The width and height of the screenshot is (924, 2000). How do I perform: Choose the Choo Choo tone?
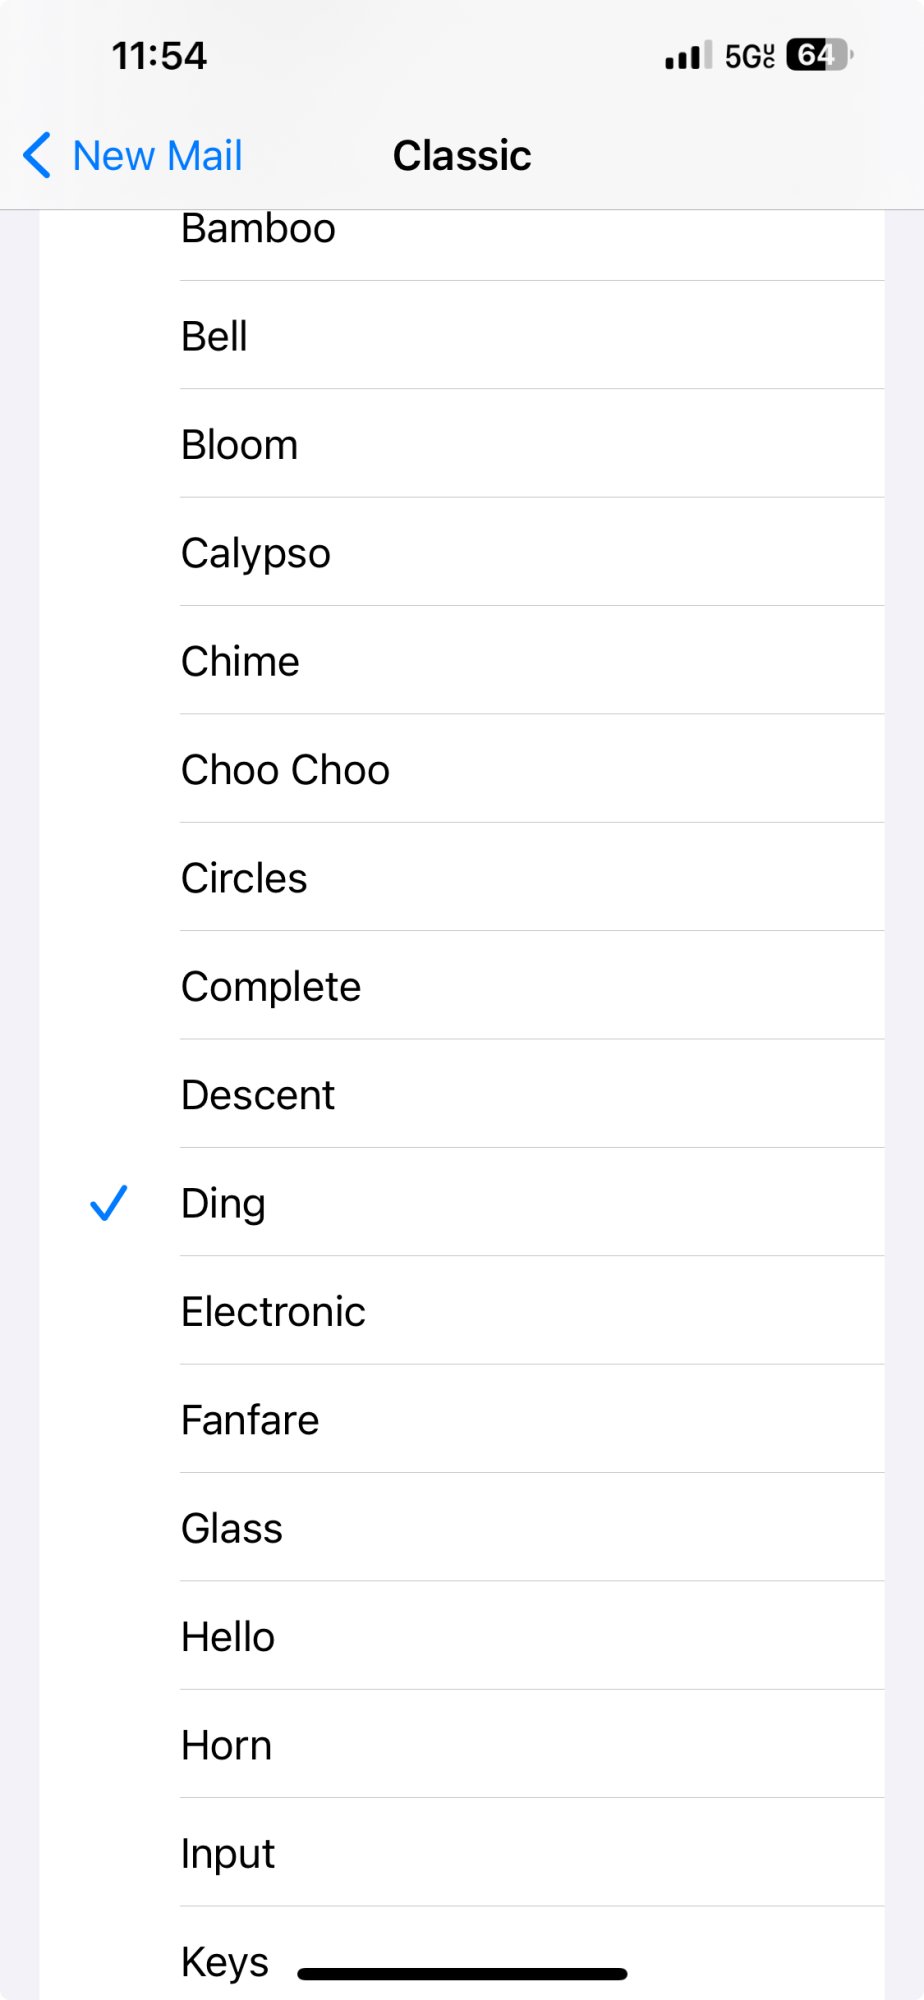click(x=285, y=770)
